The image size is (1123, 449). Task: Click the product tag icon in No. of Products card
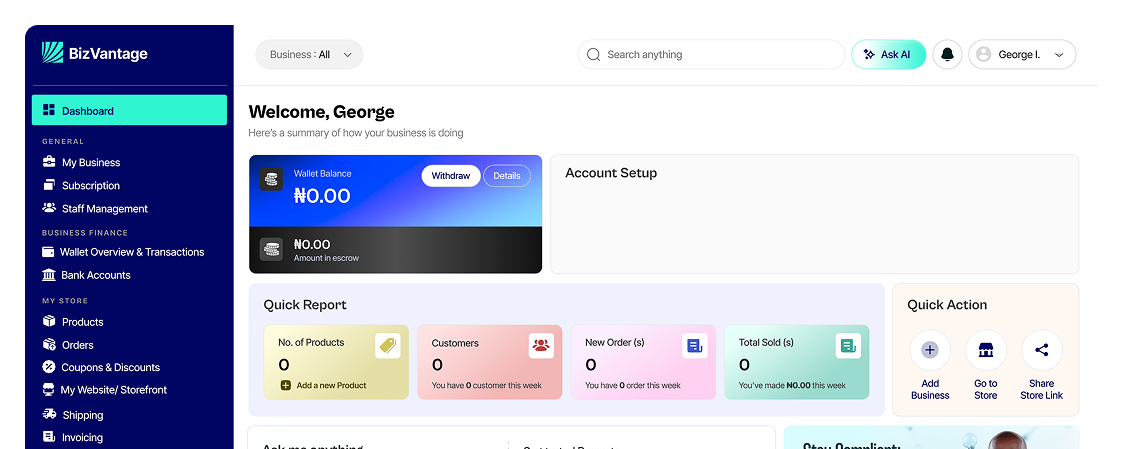(387, 346)
